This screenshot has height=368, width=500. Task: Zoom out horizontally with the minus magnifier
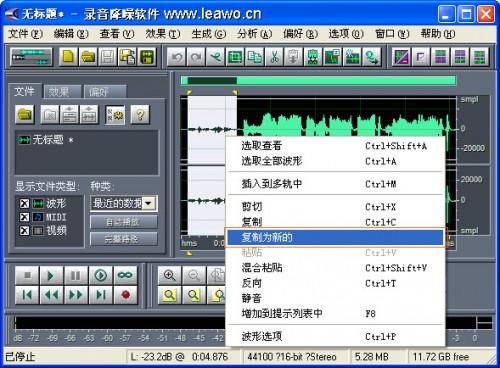coord(194,275)
